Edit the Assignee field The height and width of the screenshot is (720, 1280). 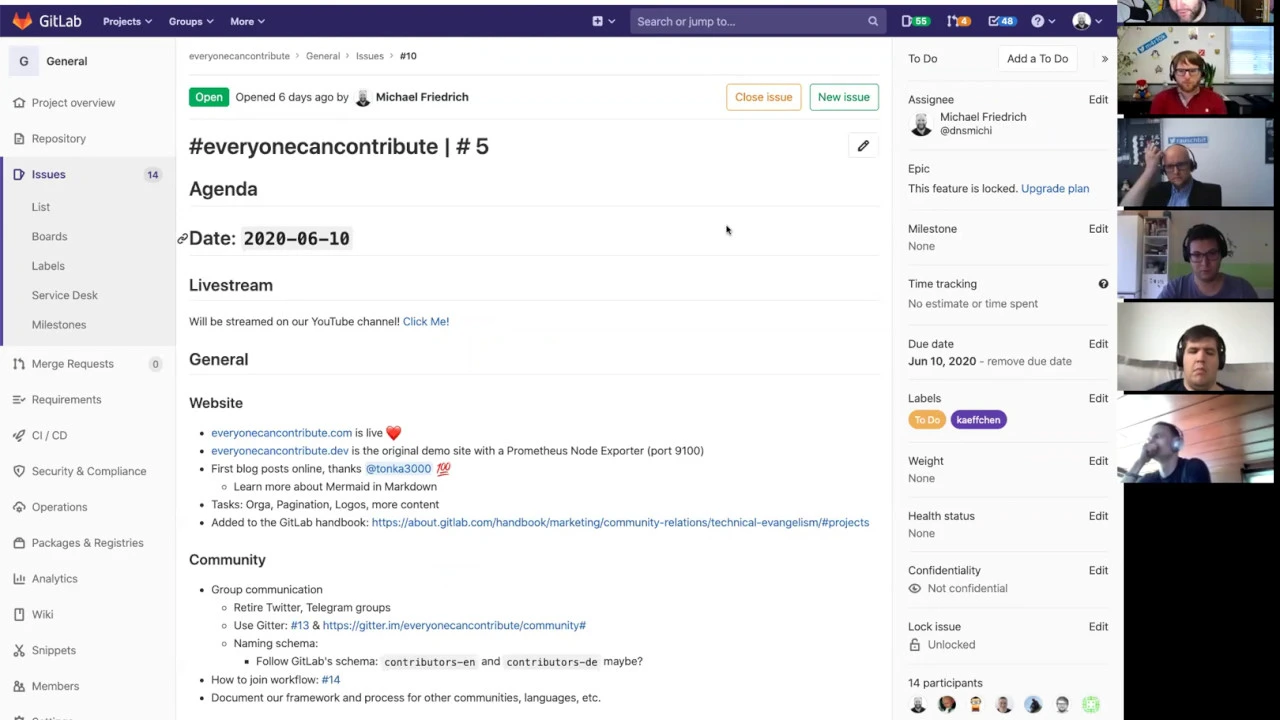(1098, 100)
